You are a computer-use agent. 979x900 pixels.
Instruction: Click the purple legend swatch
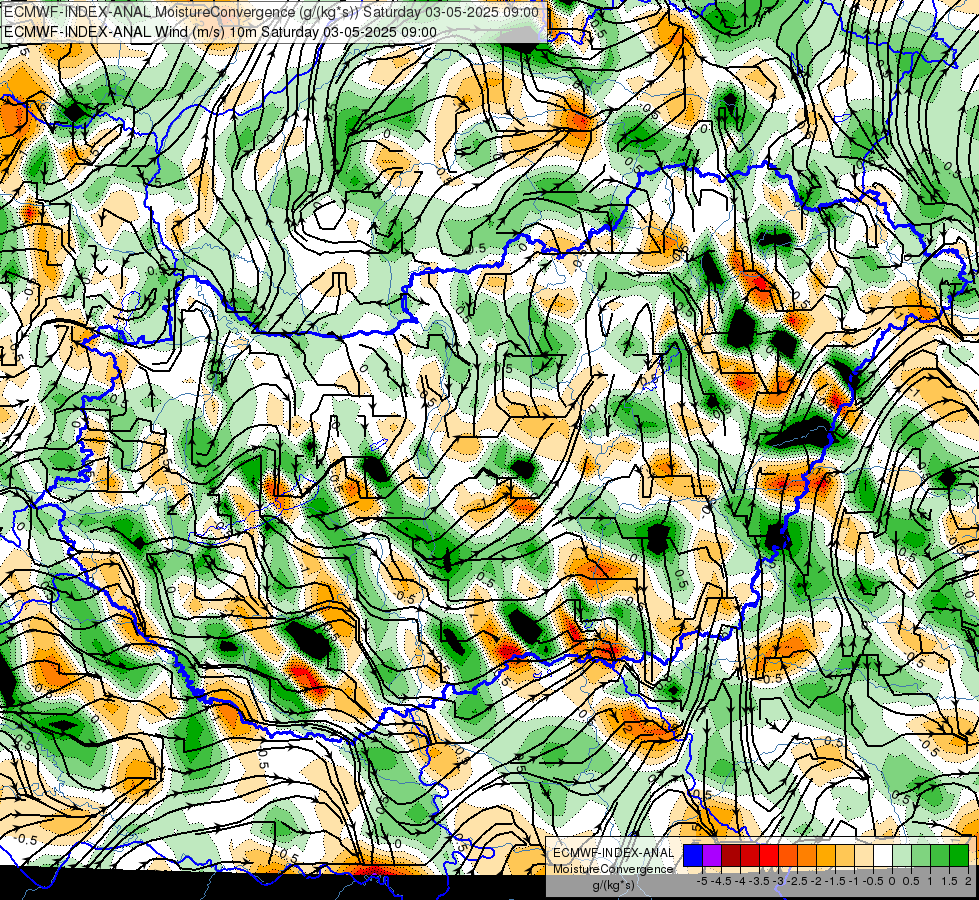point(712,856)
